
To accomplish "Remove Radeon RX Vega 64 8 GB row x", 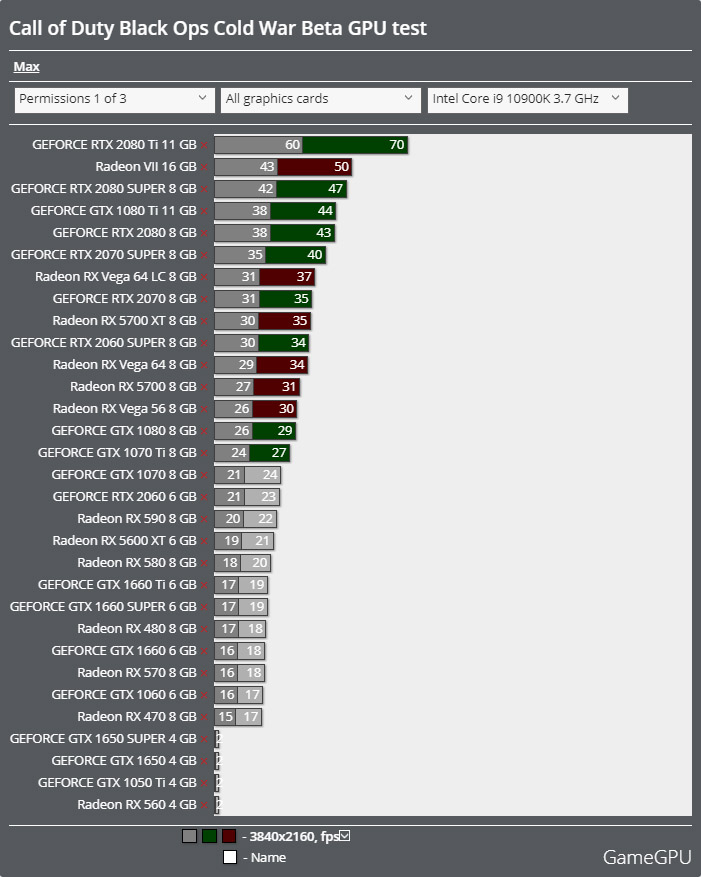I will pos(204,365).
